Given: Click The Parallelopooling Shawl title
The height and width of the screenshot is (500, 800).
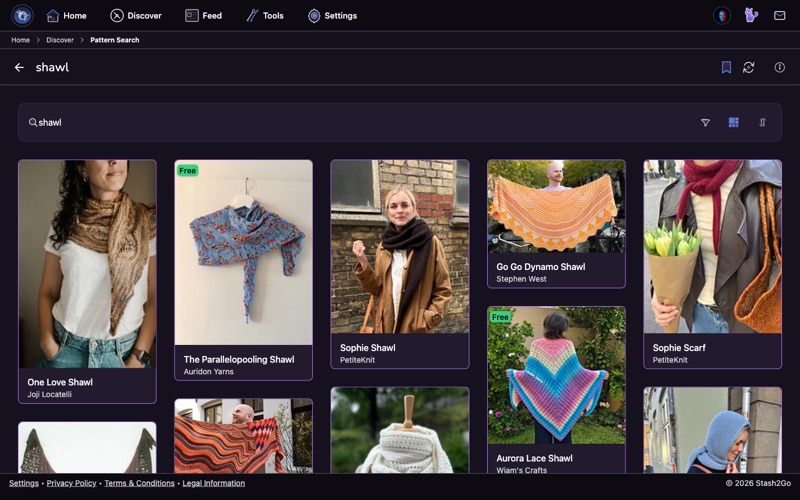Looking at the screenshot, I should (x=239, y=360).
